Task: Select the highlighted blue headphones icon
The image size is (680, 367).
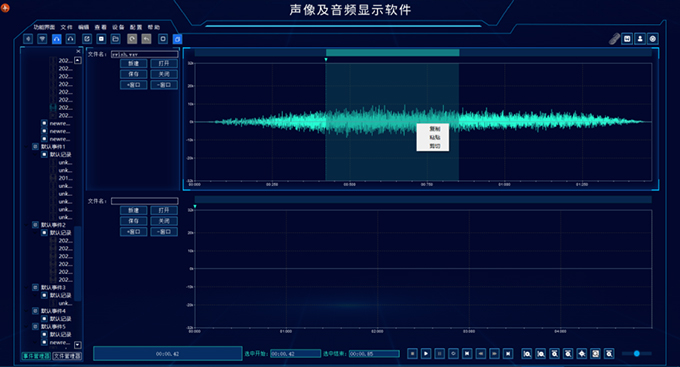Action: pyautogui.click(x=56, y=39)
